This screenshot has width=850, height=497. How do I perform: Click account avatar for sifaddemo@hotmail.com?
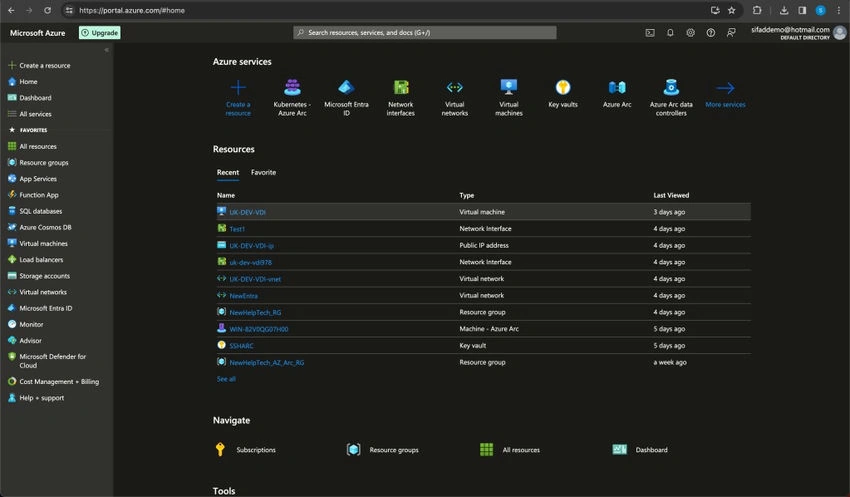point(840,33)
